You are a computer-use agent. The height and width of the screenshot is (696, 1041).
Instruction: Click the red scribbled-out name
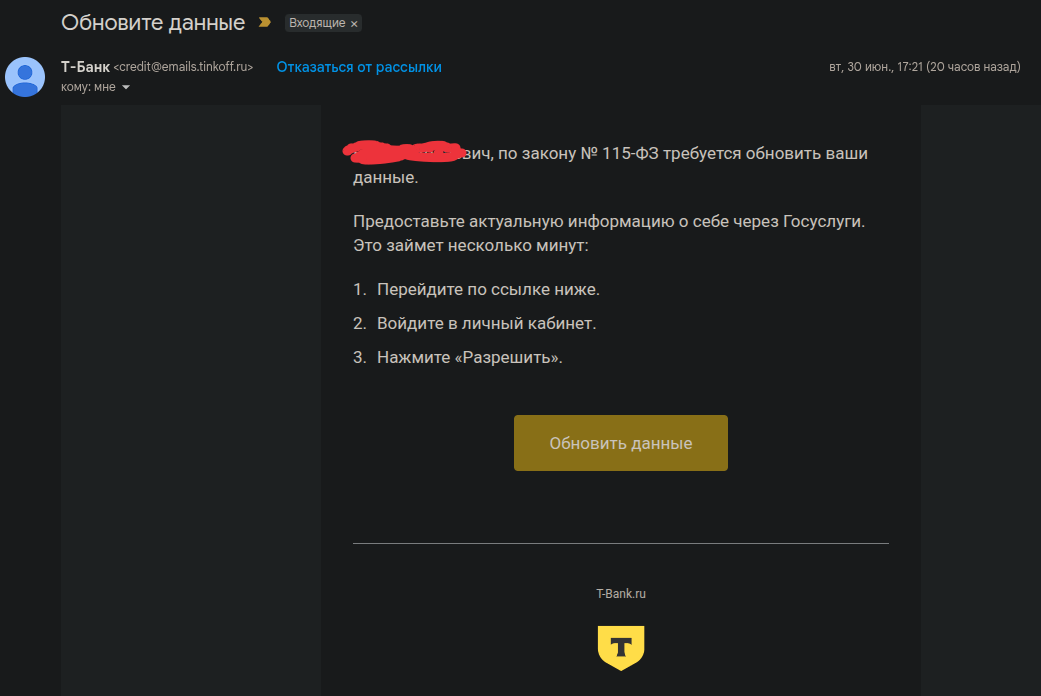tap(402, 151)
